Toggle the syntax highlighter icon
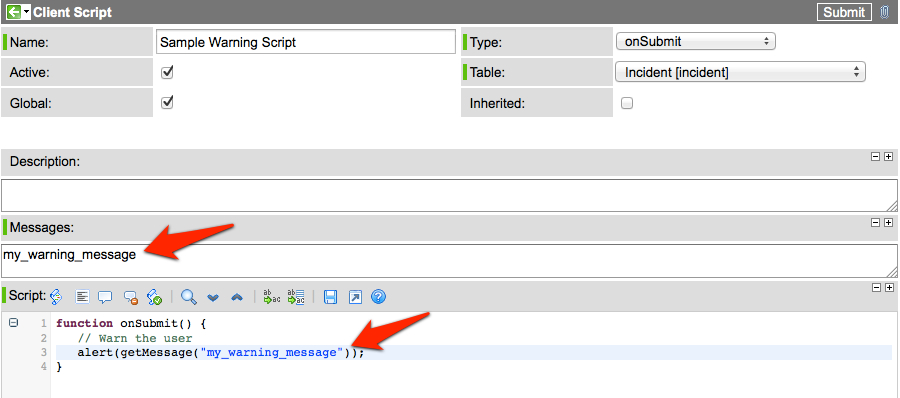 coord(56,296)
